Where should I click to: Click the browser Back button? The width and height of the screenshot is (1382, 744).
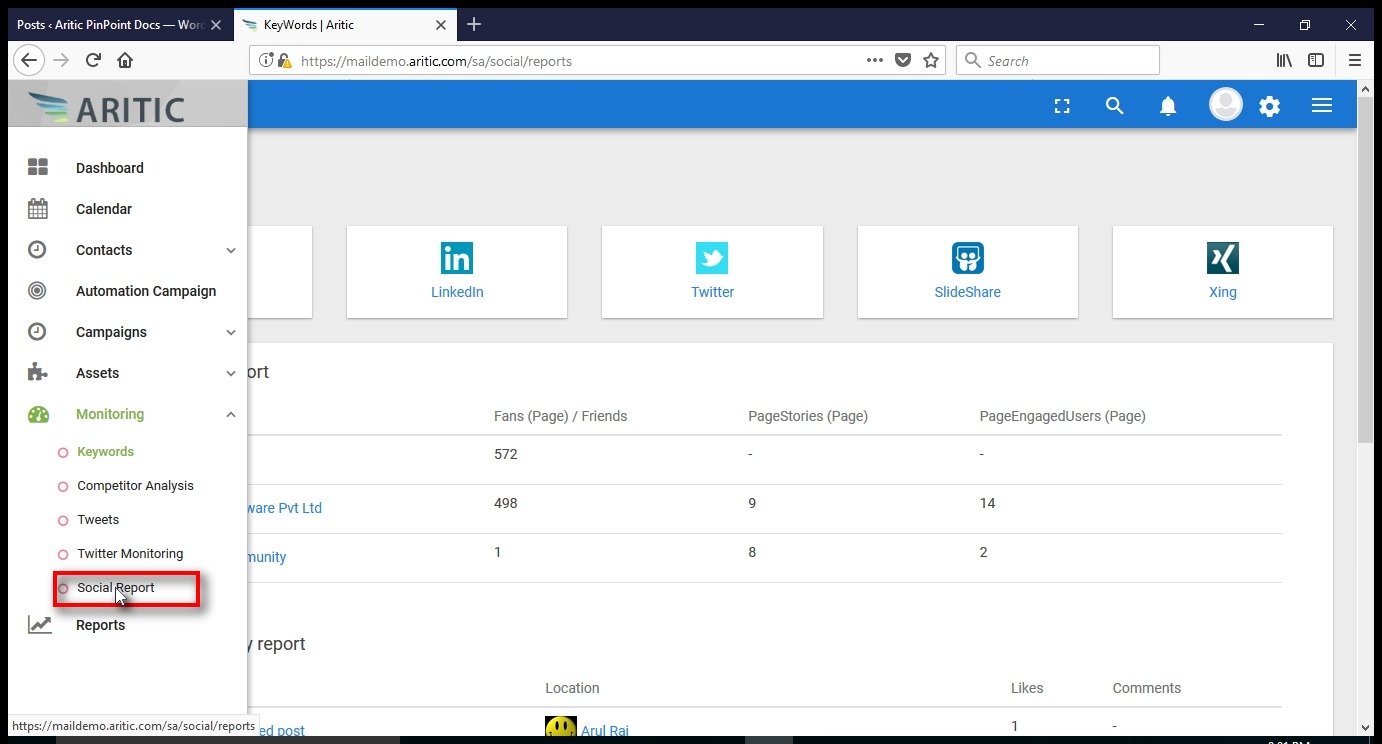coord(29,60)
